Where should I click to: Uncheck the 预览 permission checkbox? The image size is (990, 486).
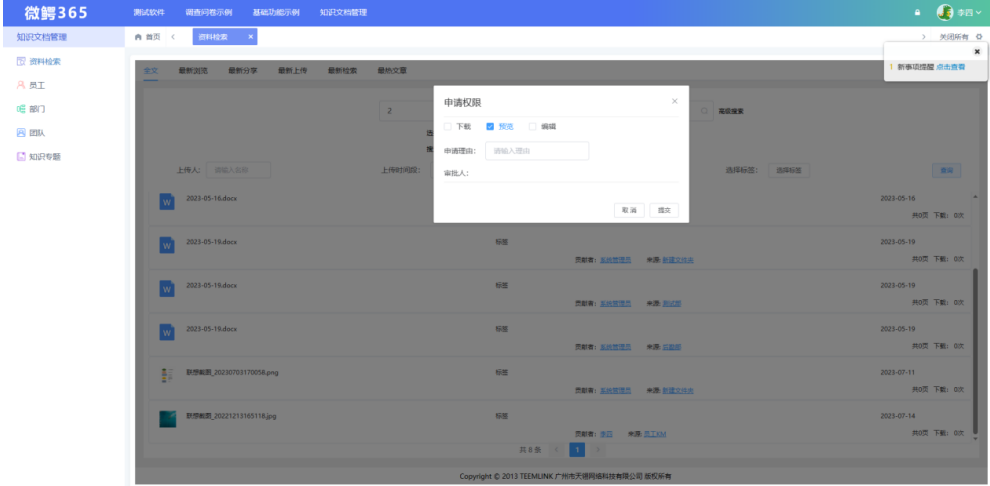coord(490,127)
